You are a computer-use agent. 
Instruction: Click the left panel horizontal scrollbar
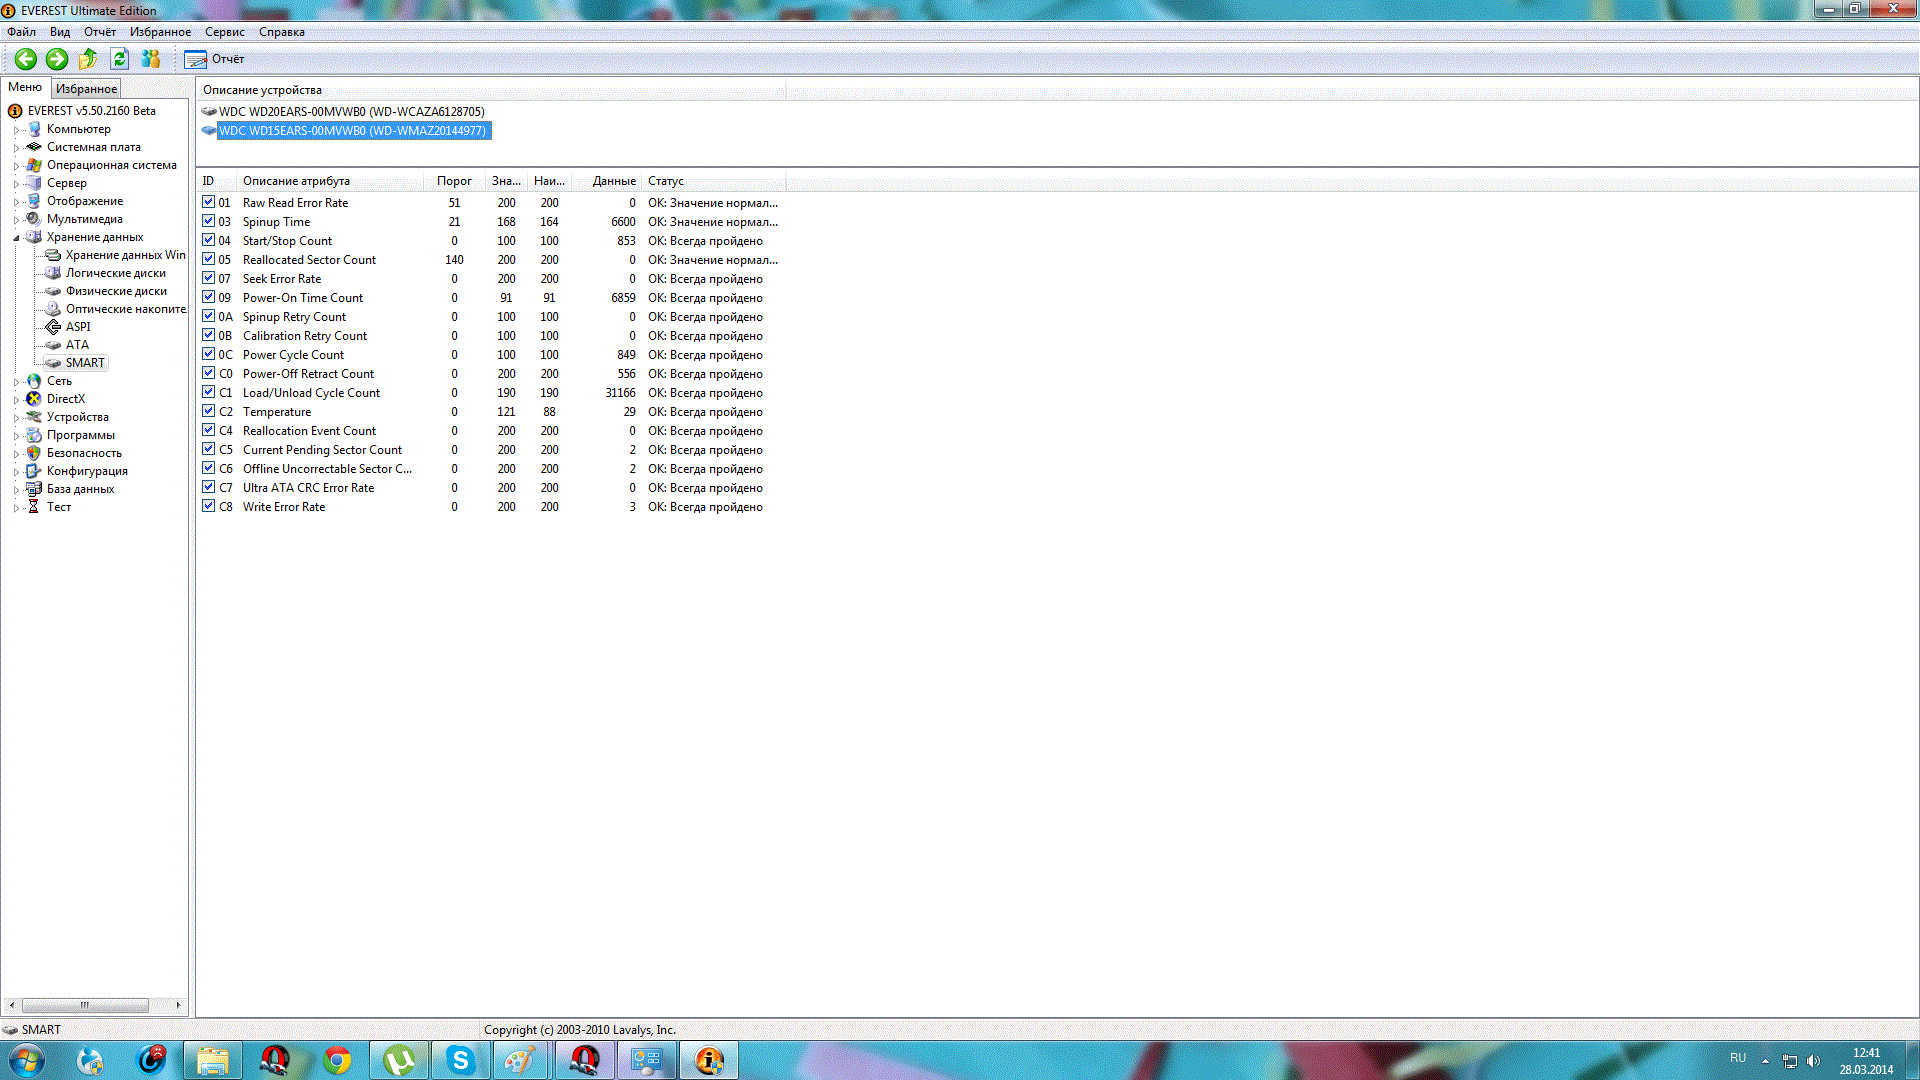[85, 1005]
